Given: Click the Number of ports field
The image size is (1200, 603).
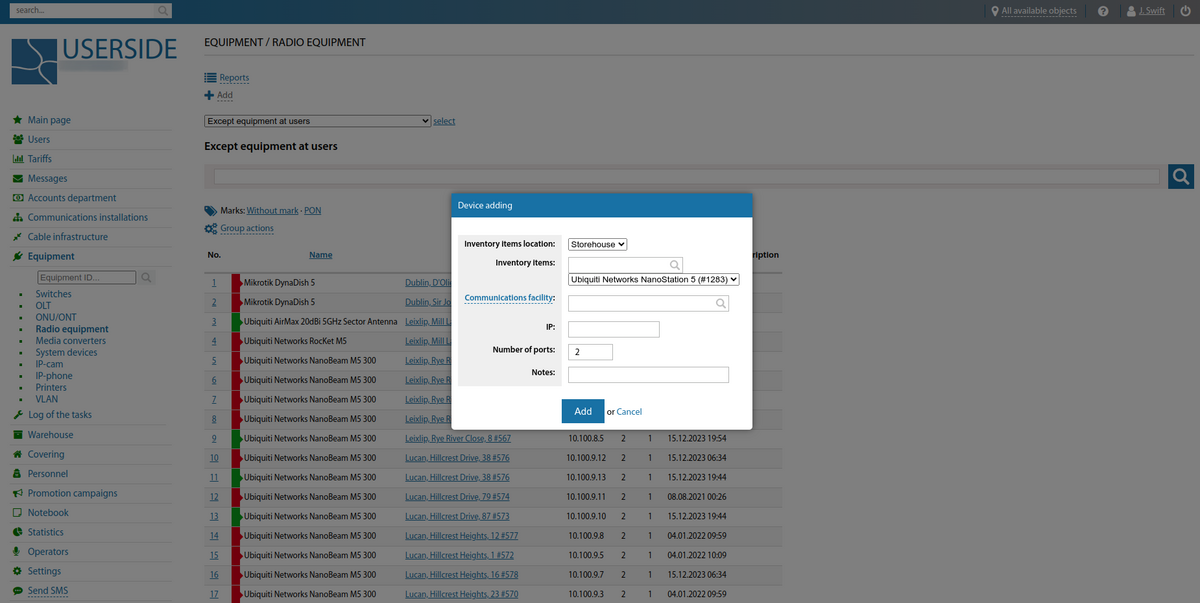Looking at the screenshot, I should pyautogui.click(x=590, y=352).
